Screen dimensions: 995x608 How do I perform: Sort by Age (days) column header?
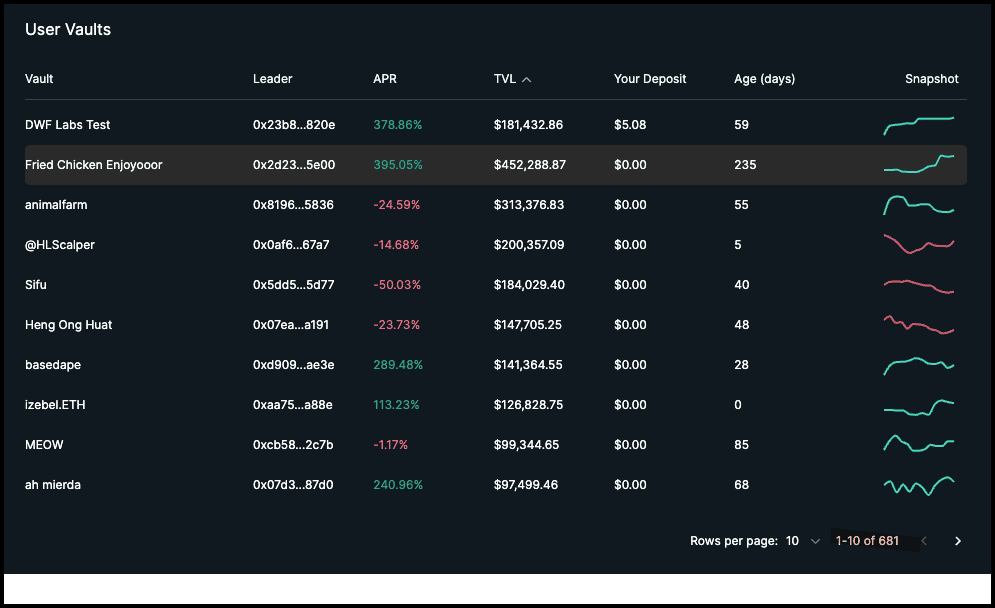764,79
